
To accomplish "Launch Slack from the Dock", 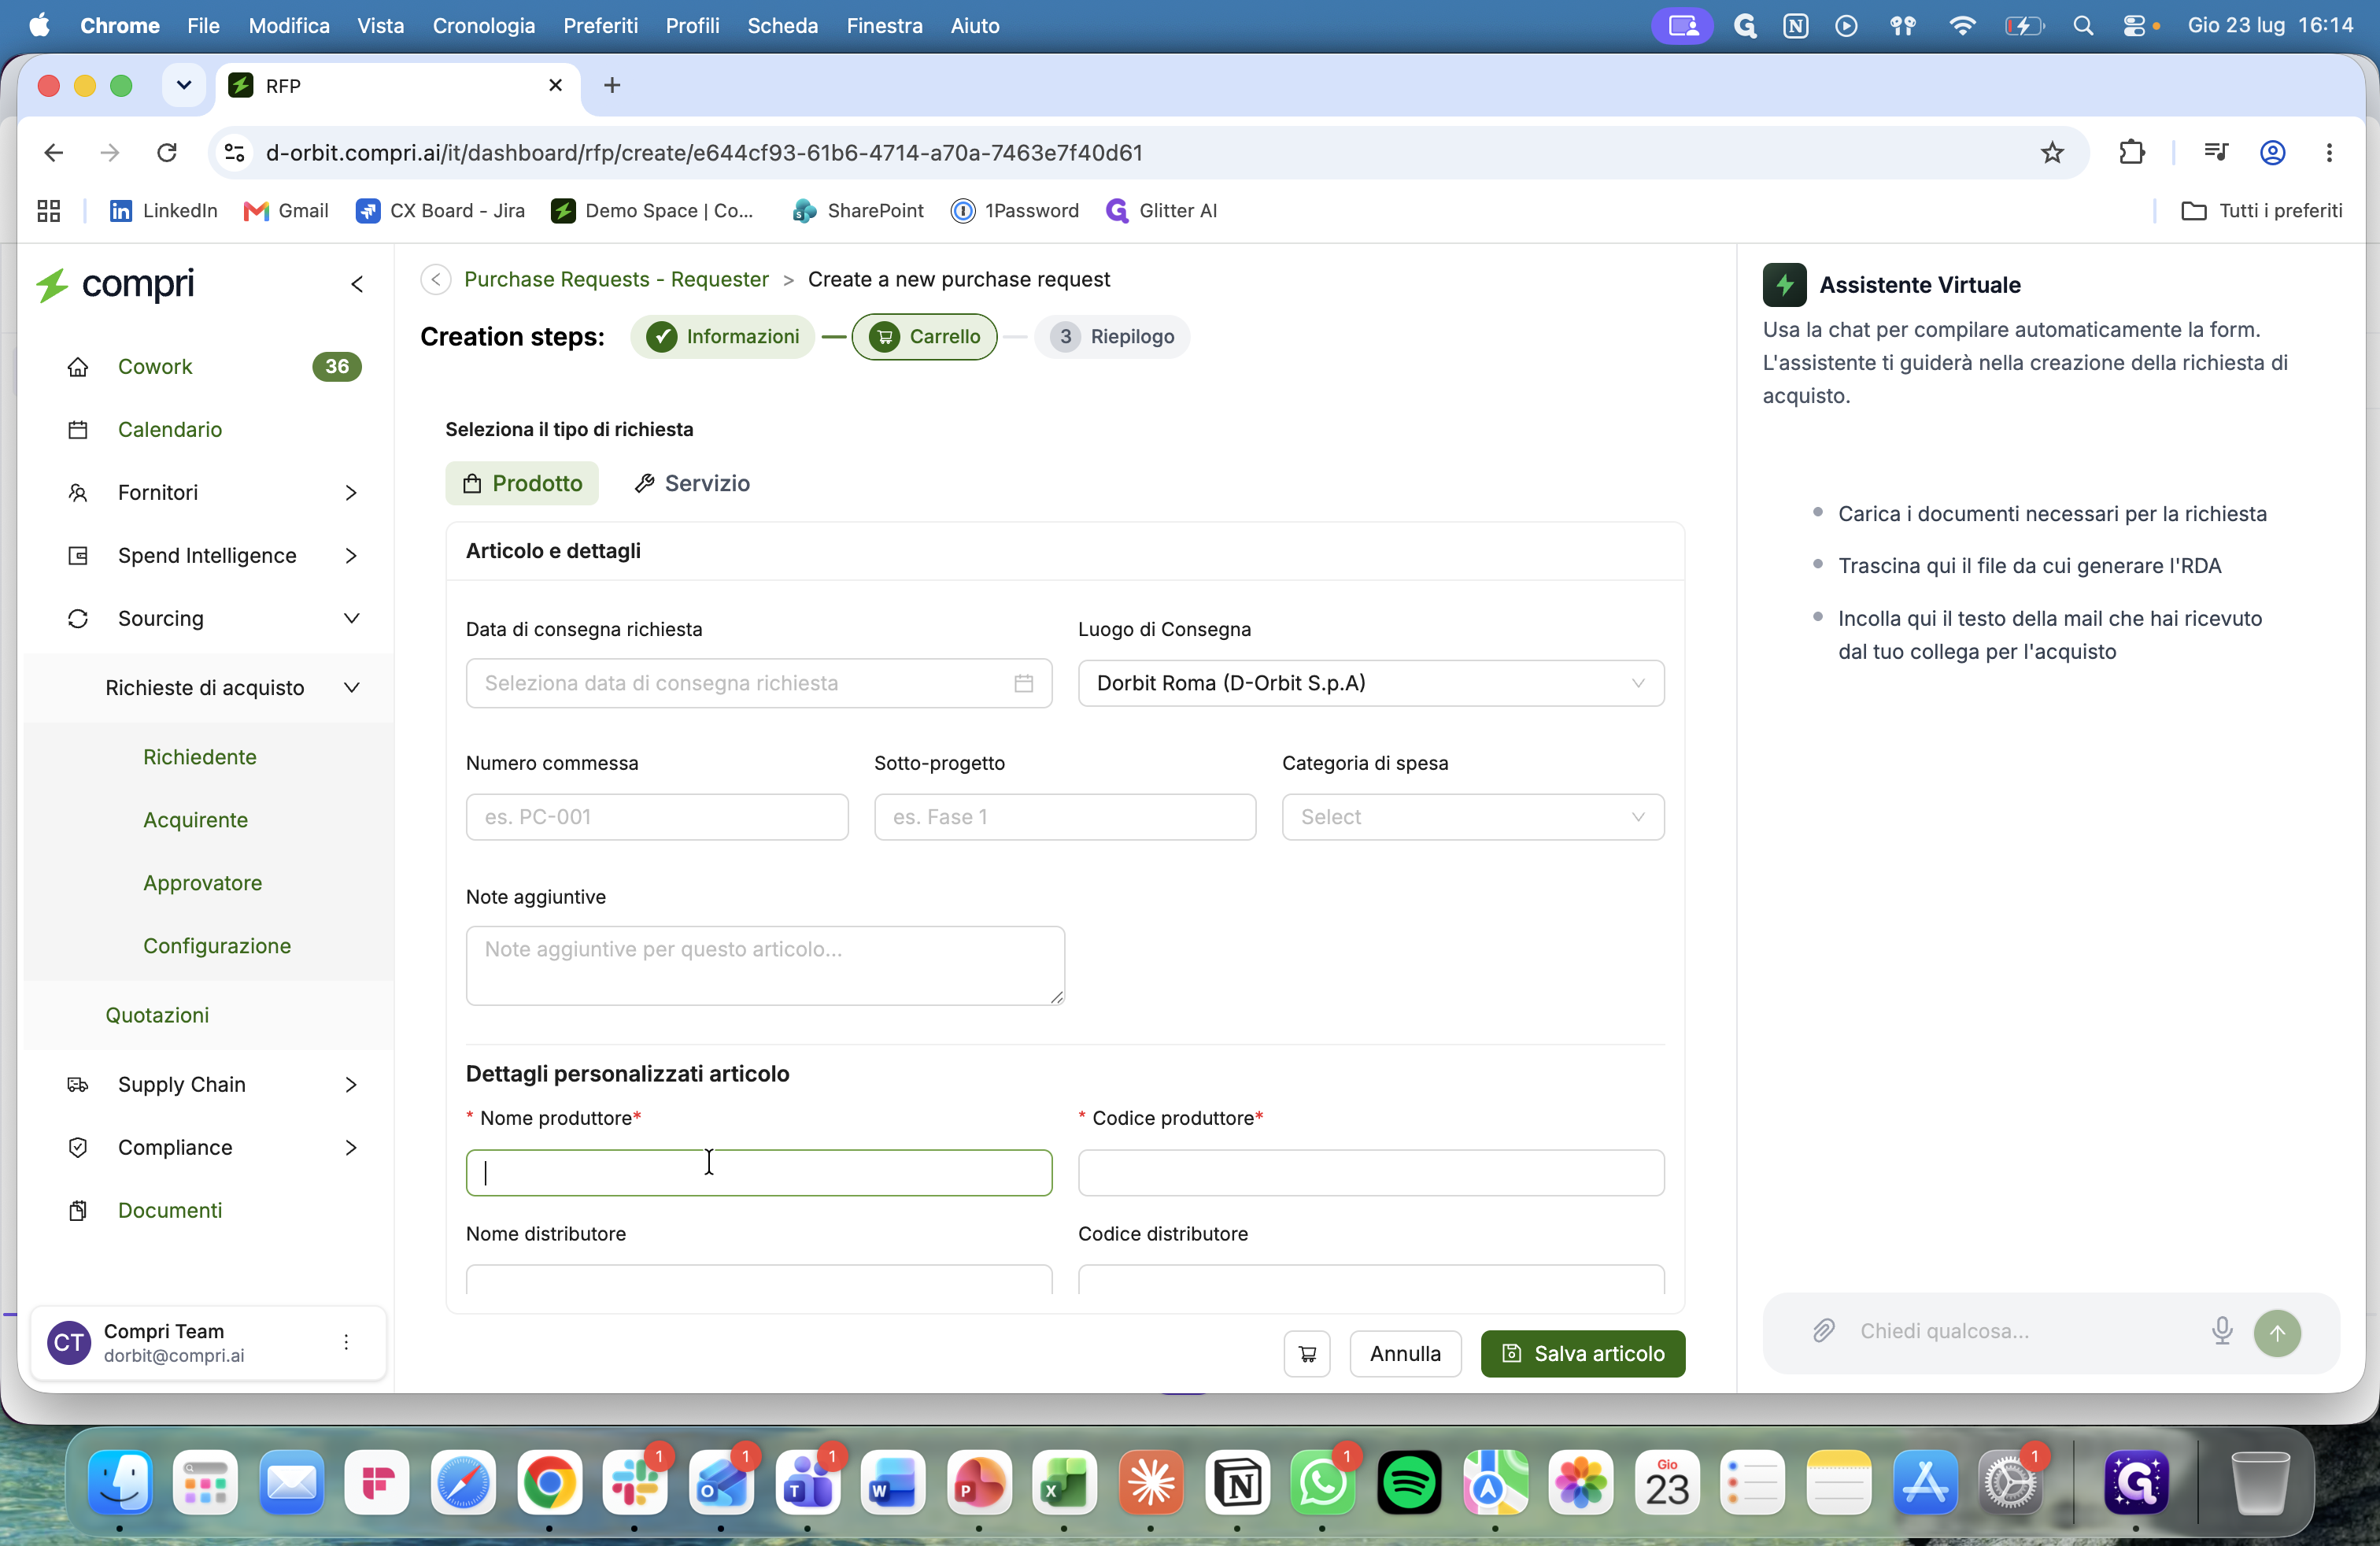I will 635,1483.
